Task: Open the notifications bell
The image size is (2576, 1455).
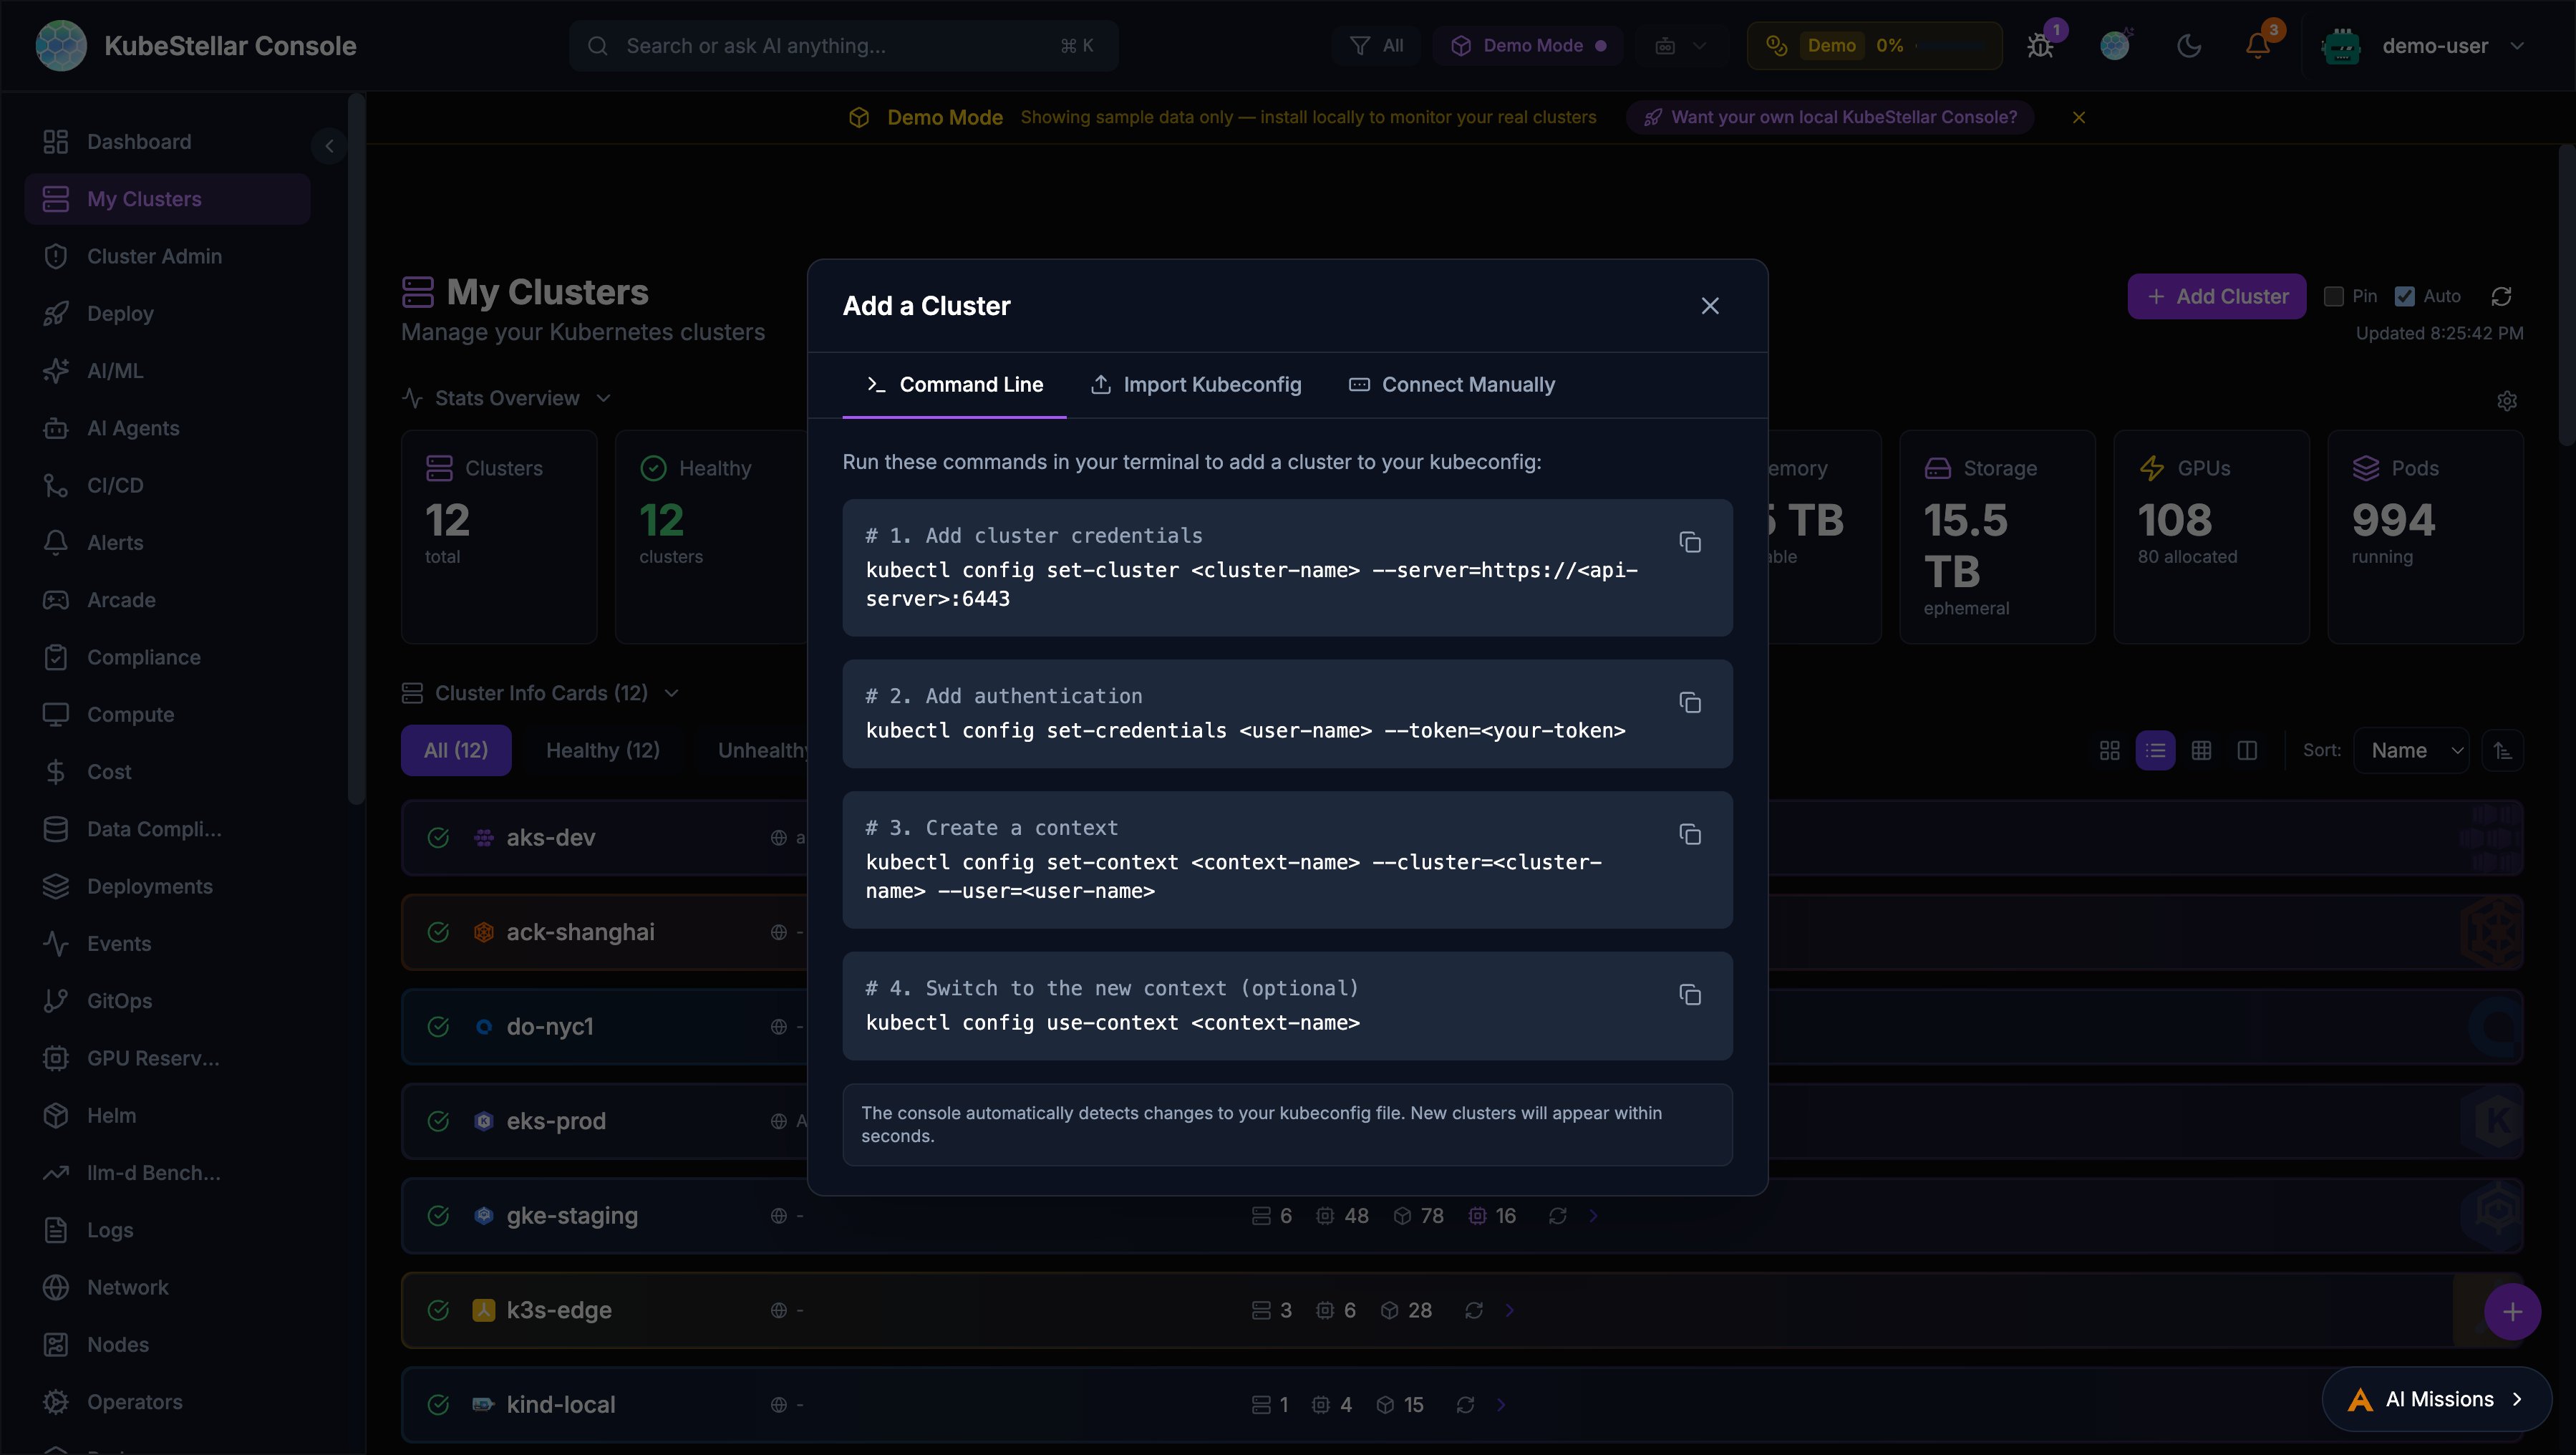Action: 2258,45
